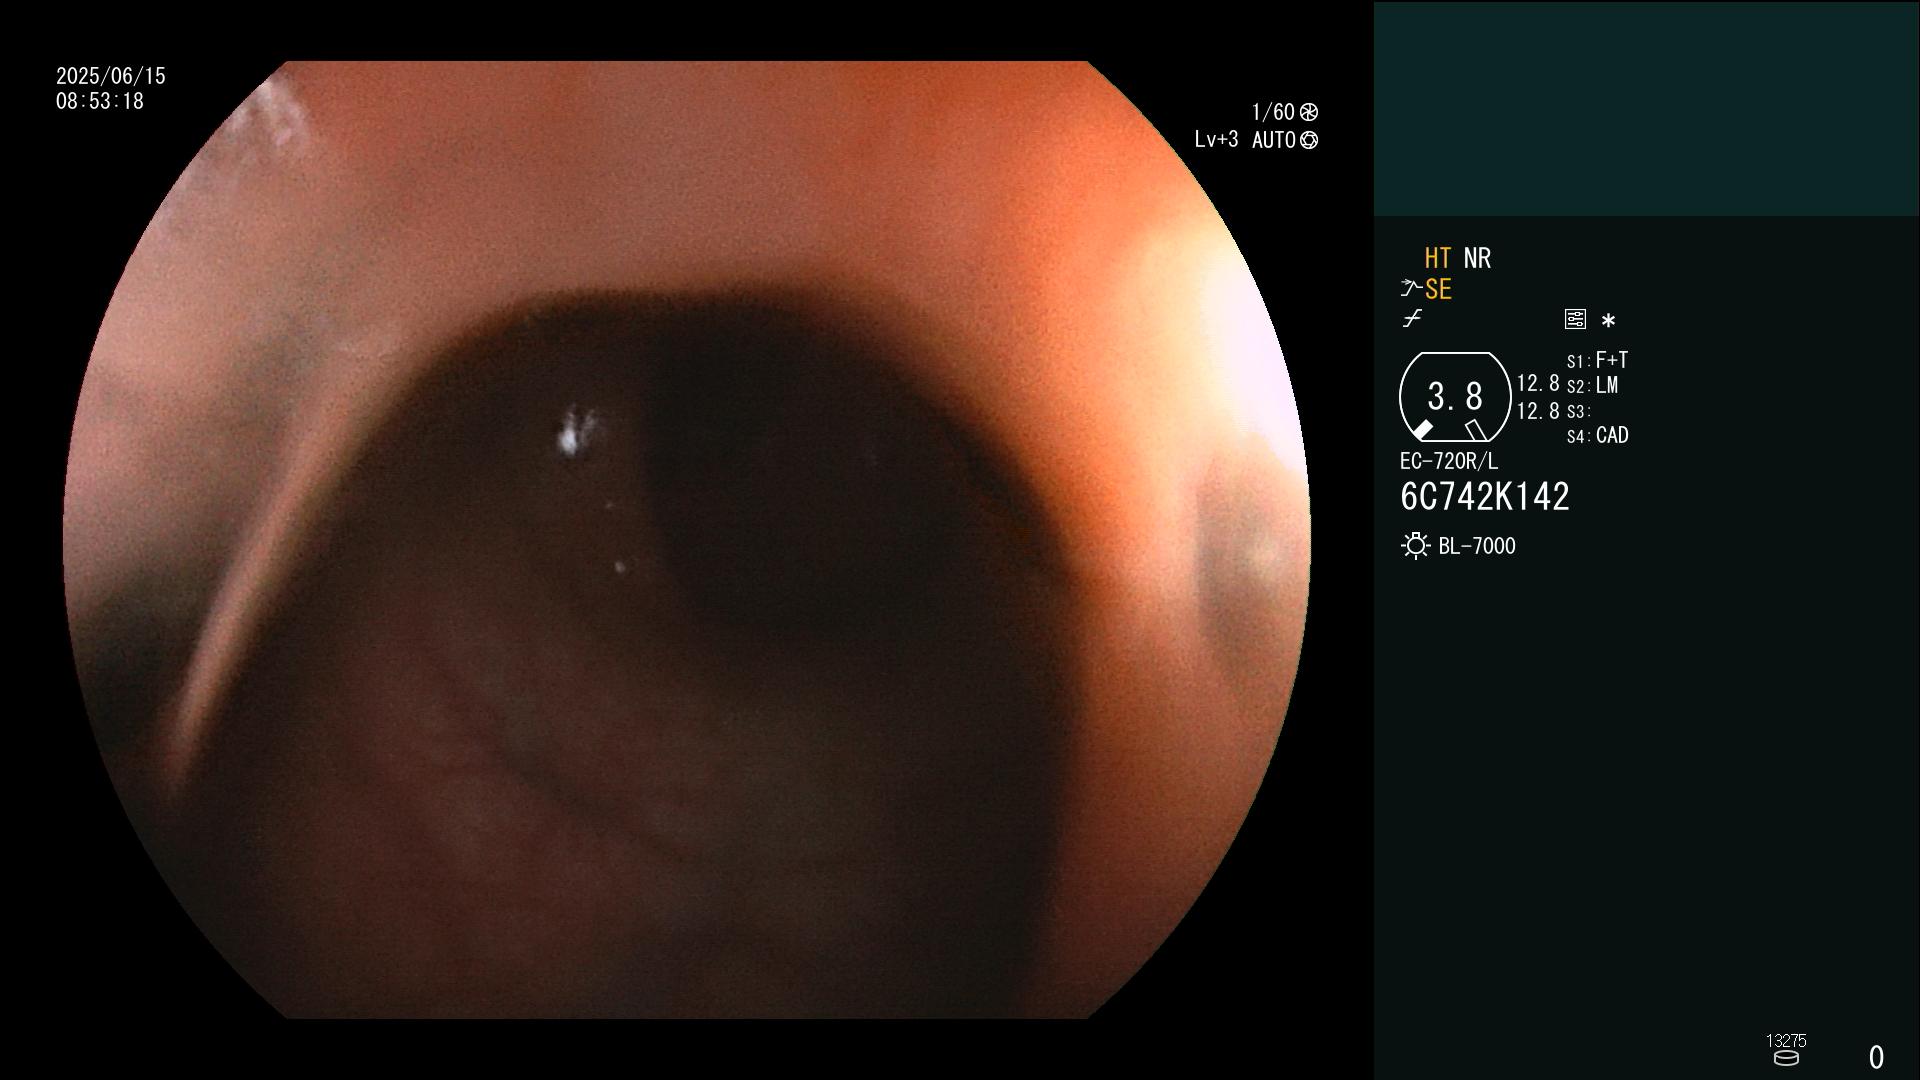Click the filled forceps channel marker

(1422, 430)
